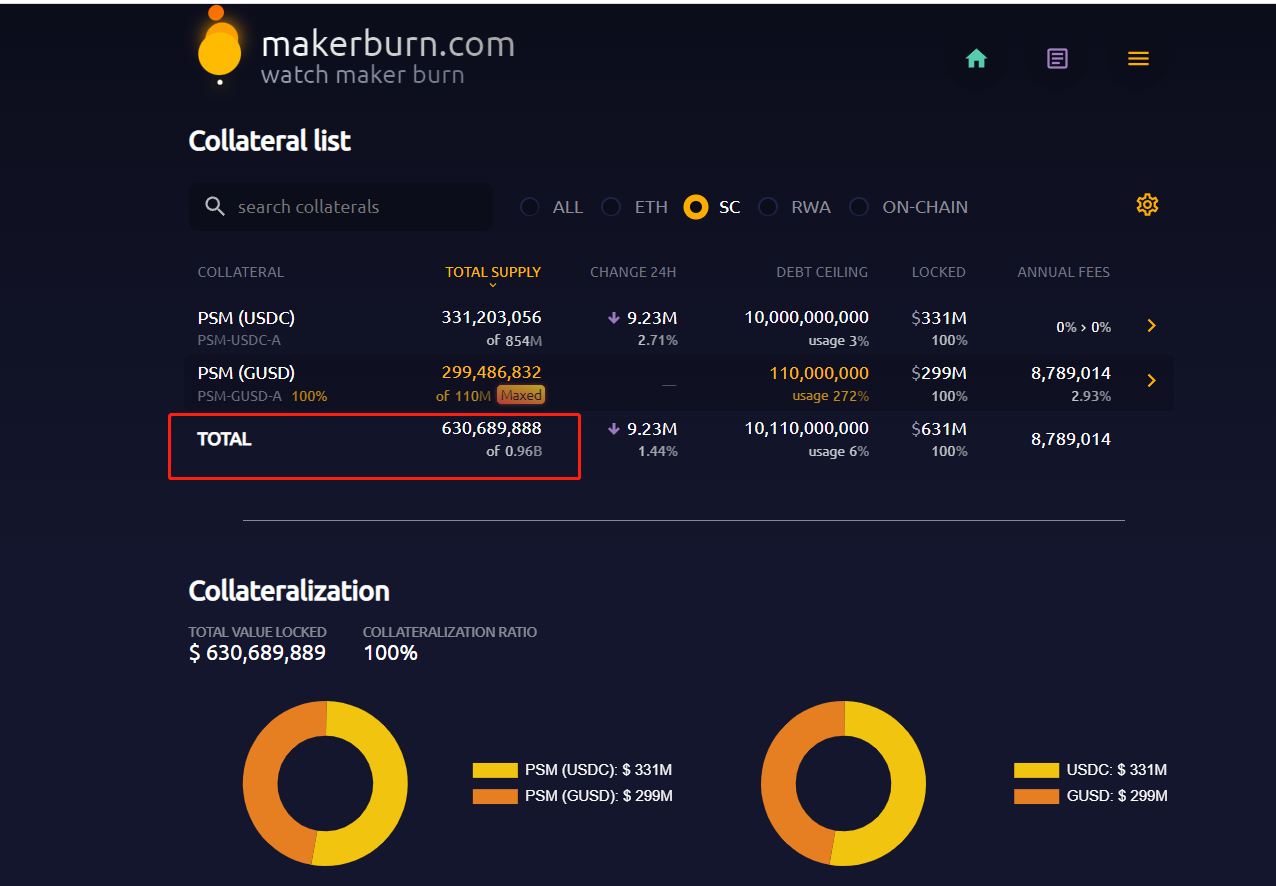Click the PSM (USDC) yellow legend swatch
Image resolution: width=1276 pixels, height=886 pixels.
495,770
